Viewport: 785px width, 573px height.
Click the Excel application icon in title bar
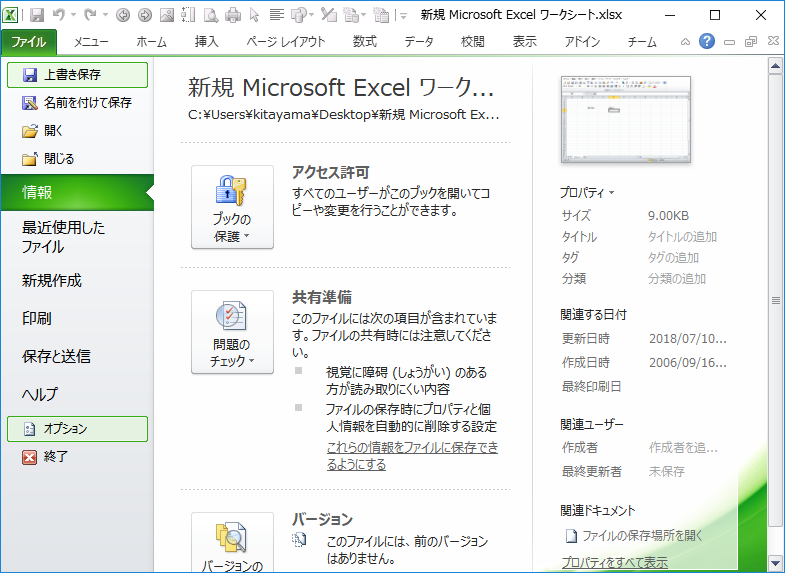pyautogui.click(x=10, y=15)
